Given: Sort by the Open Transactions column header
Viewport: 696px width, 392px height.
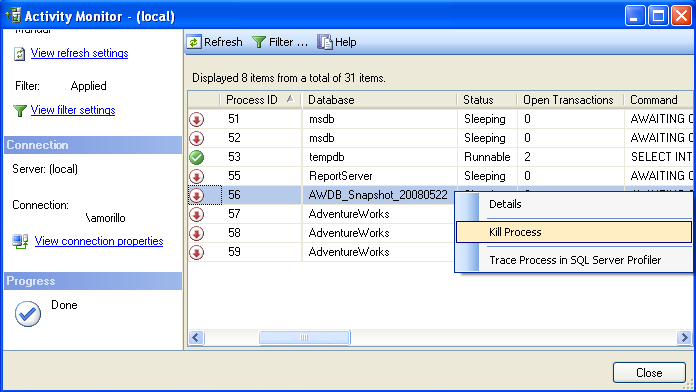Looking at the screenshot, I should point(570,100).
